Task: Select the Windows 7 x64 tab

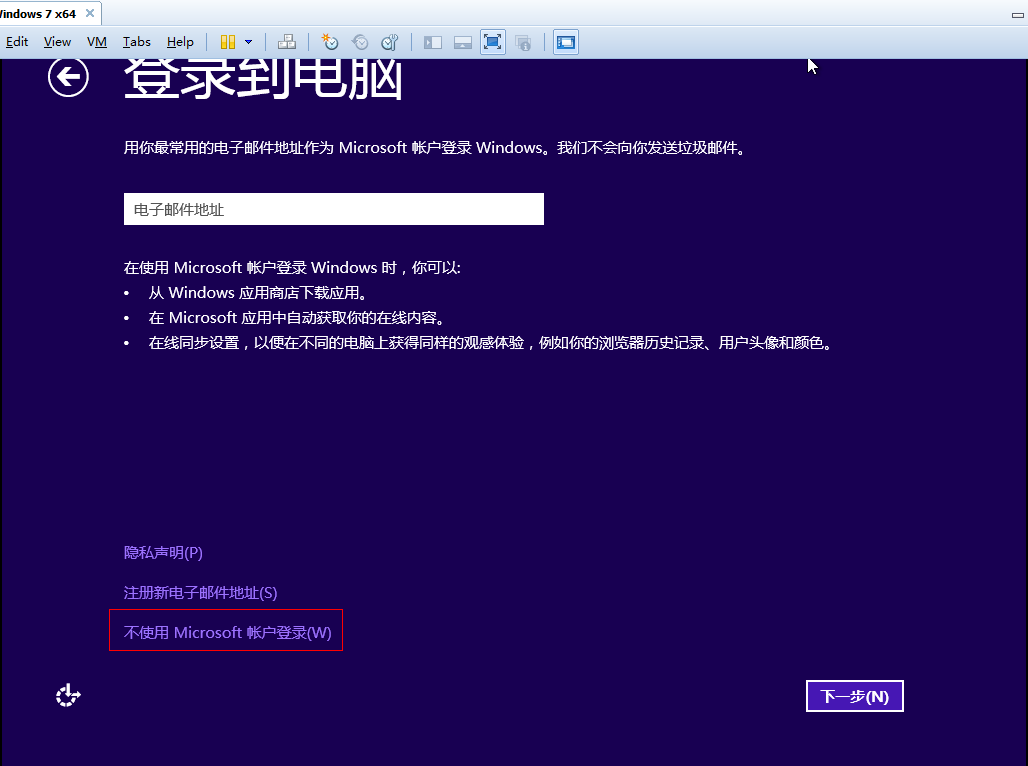Action: (x=39, y=13)
